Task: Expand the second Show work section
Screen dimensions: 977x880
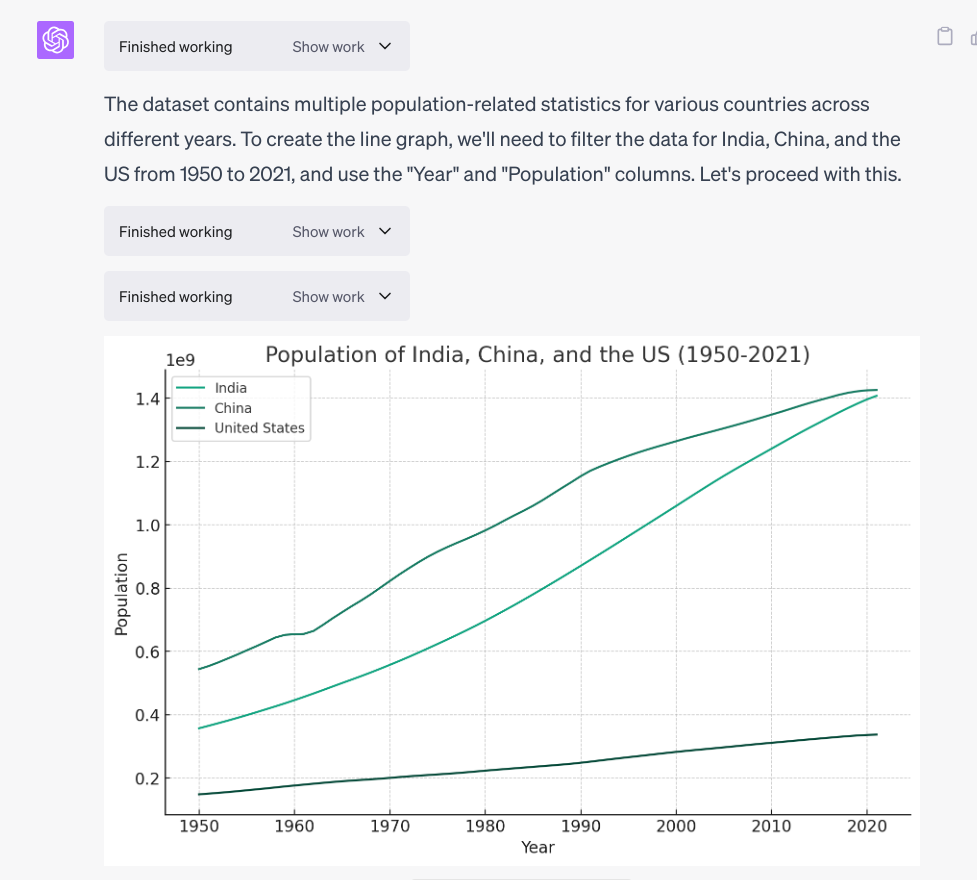Action: pyautogui.click(x=328, y=231)
